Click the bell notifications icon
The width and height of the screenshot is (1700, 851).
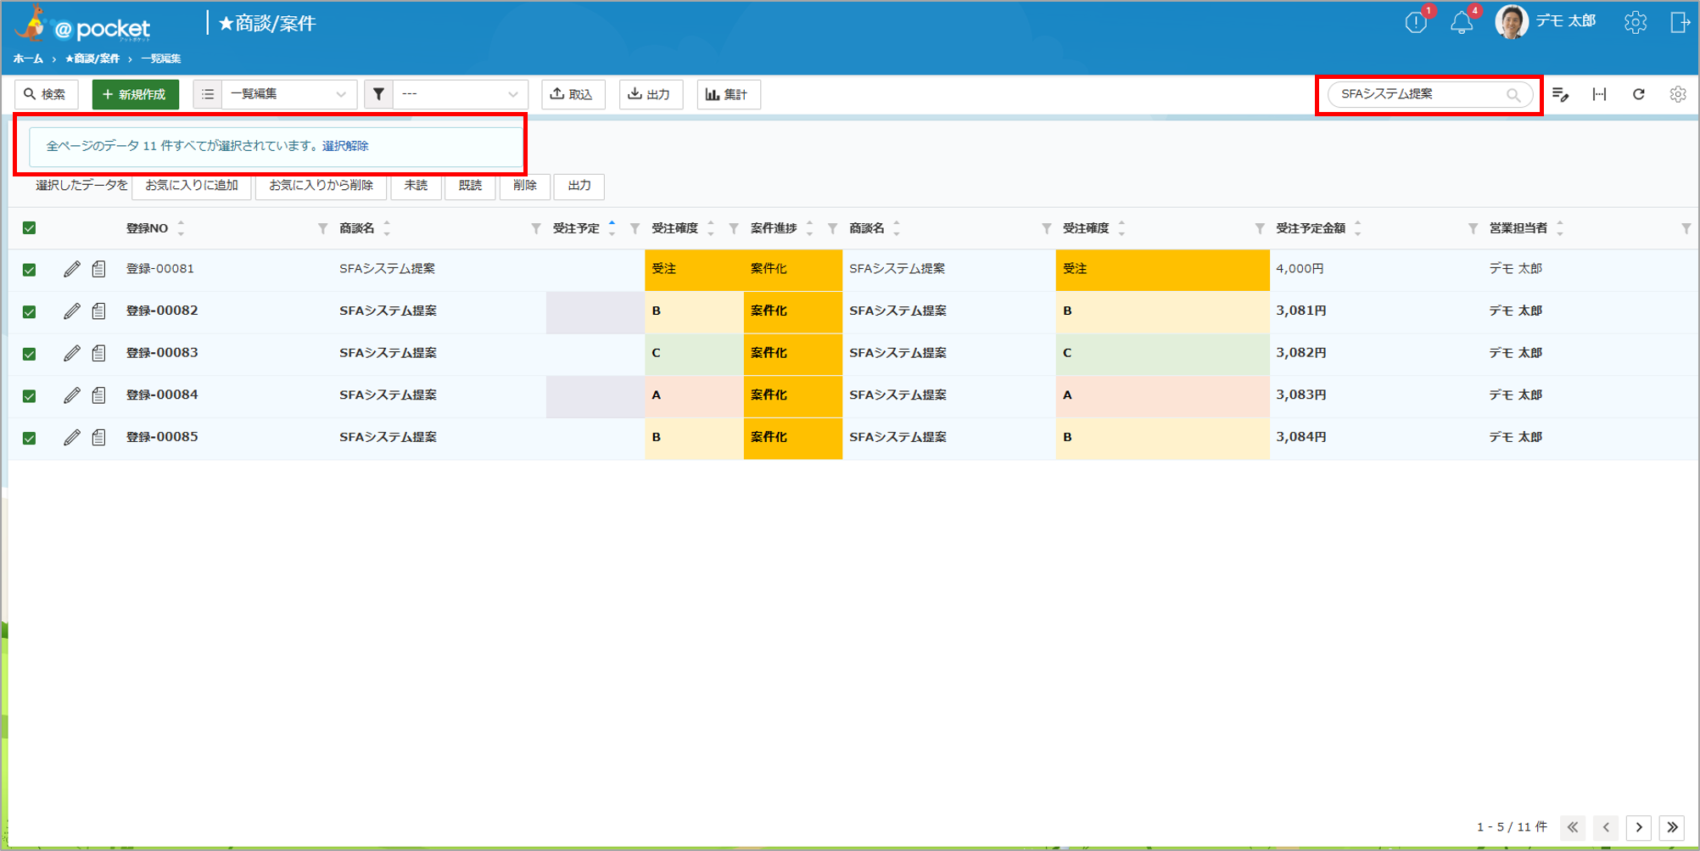click(1461, 23)
